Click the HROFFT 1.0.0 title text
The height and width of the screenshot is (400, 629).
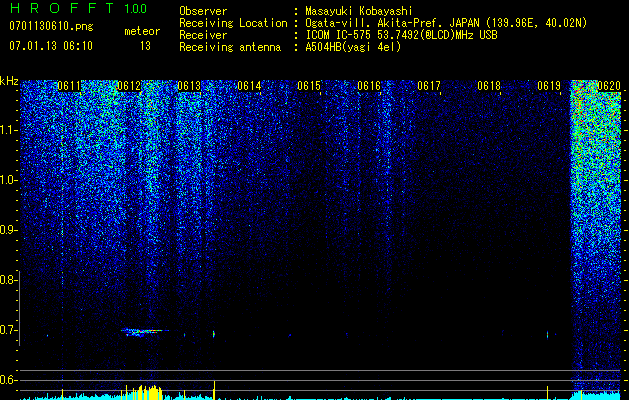point(78,8)
